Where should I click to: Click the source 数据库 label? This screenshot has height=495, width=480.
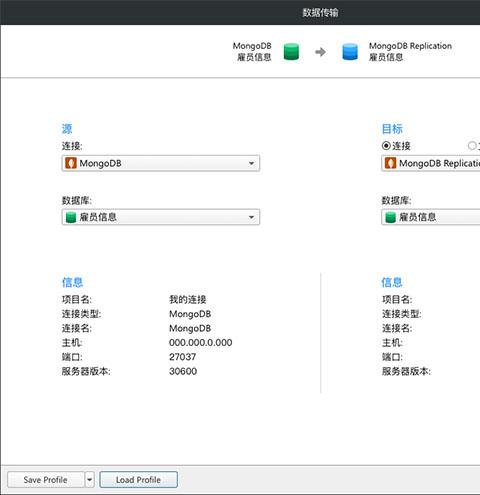click(77, 200)
